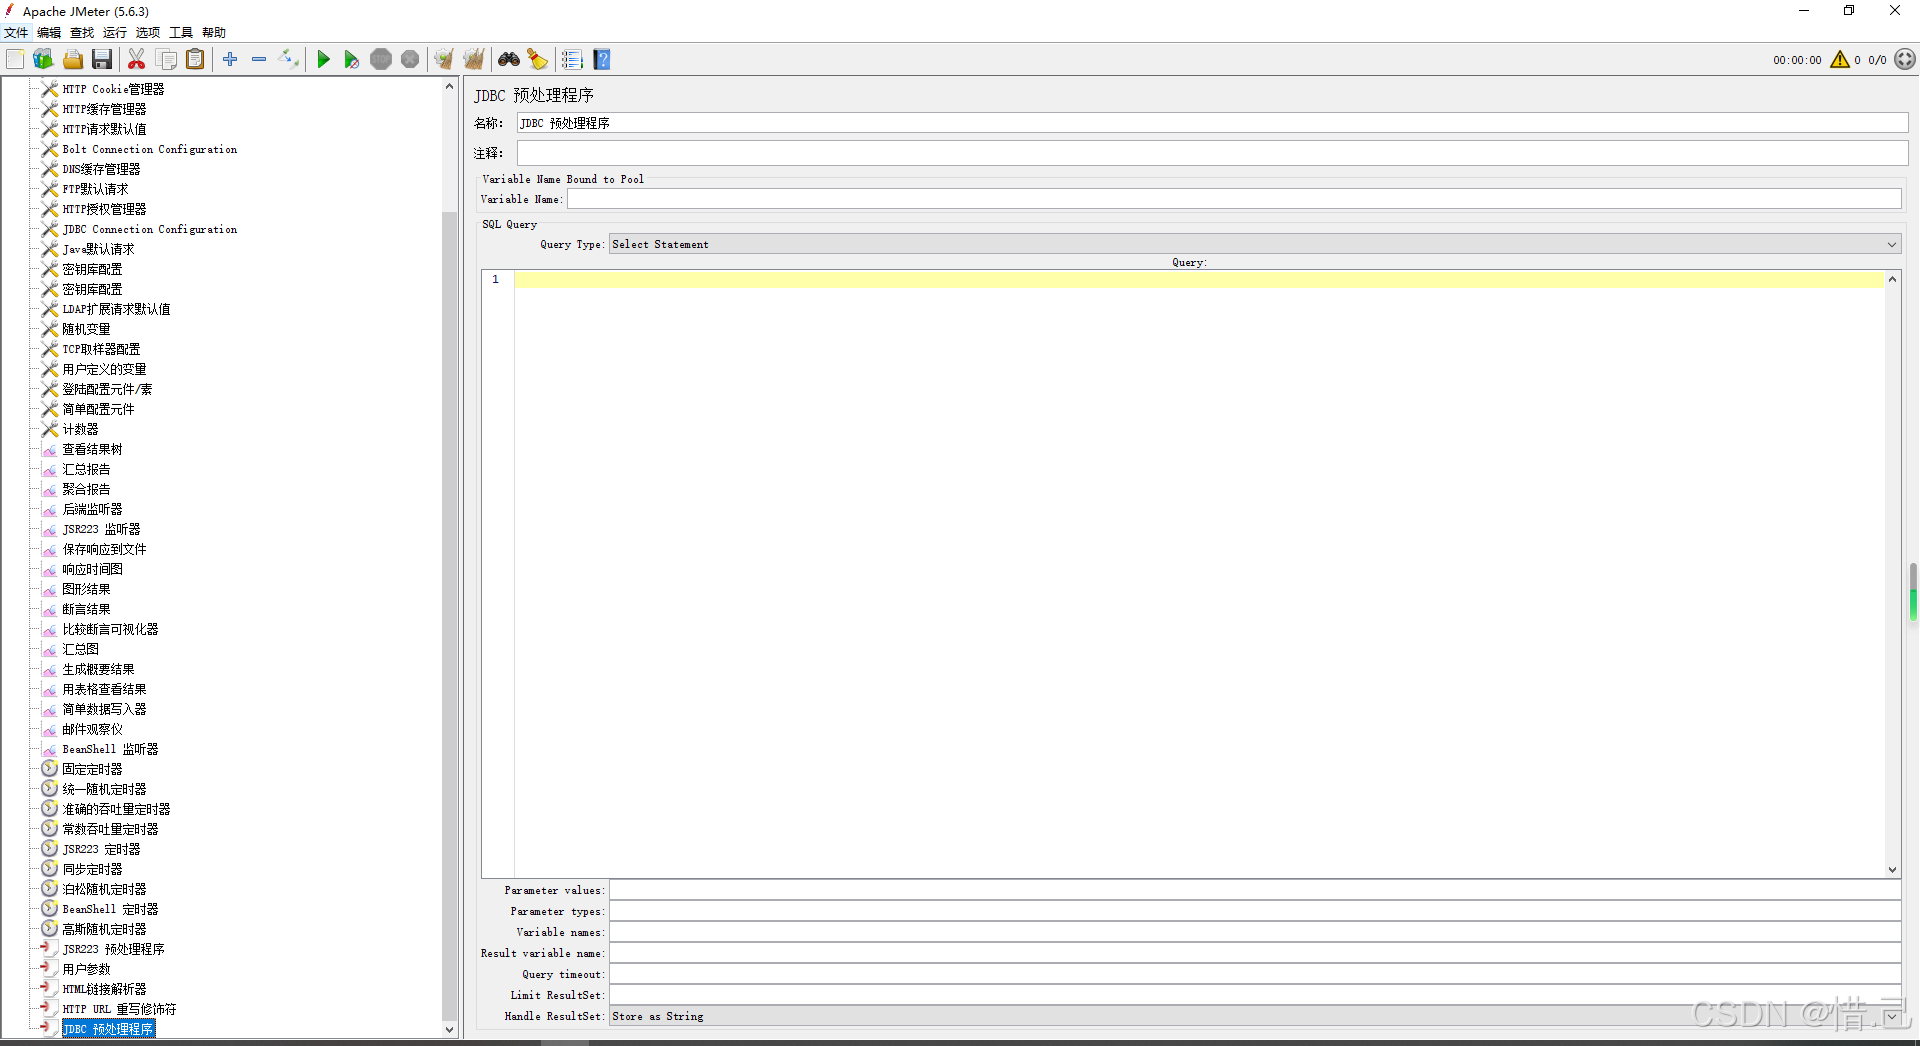The image size is (1920, 1046).
Task: Open Help with the blue question-mark icon
Action: point(602,60)
